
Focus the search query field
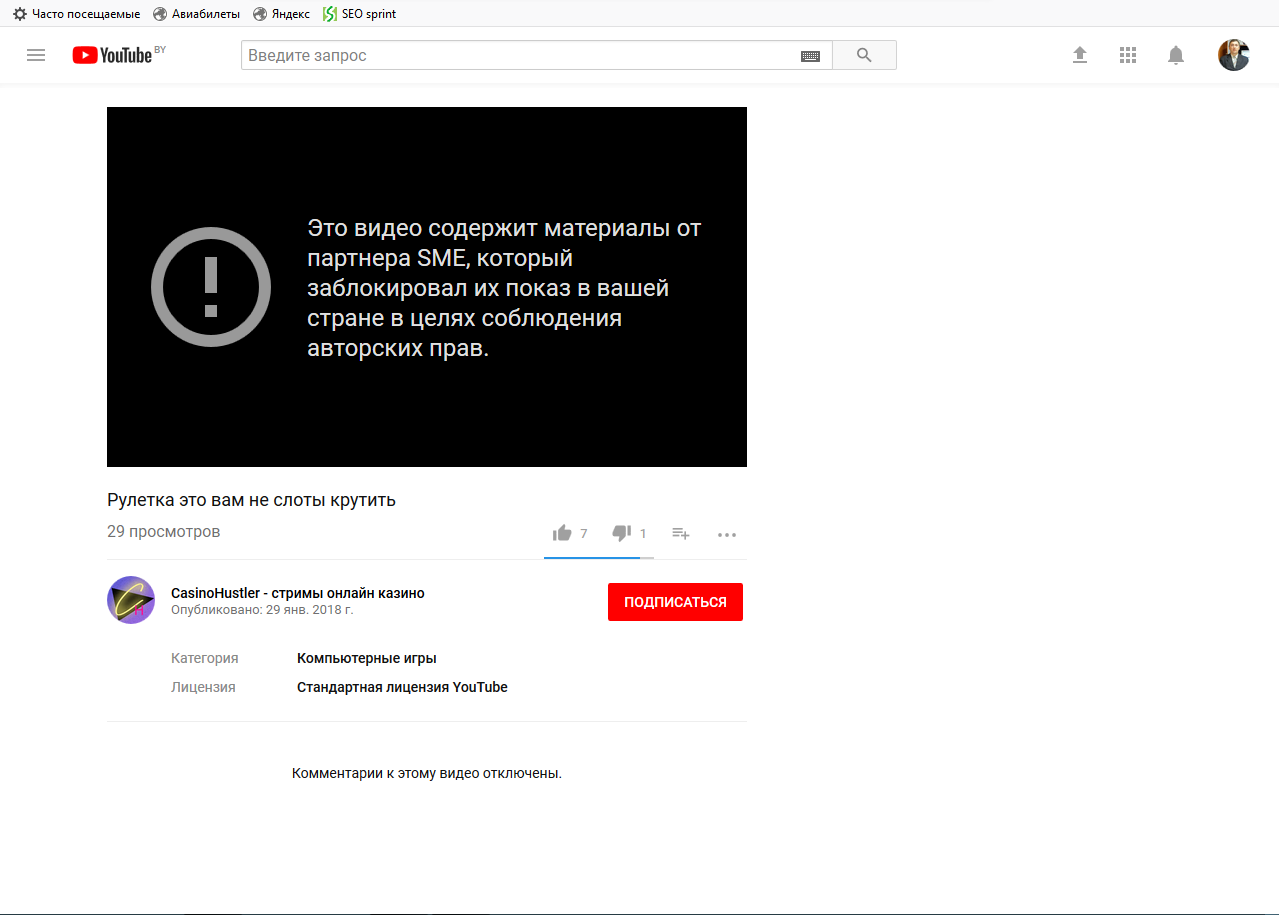click(x=519, y=55)
